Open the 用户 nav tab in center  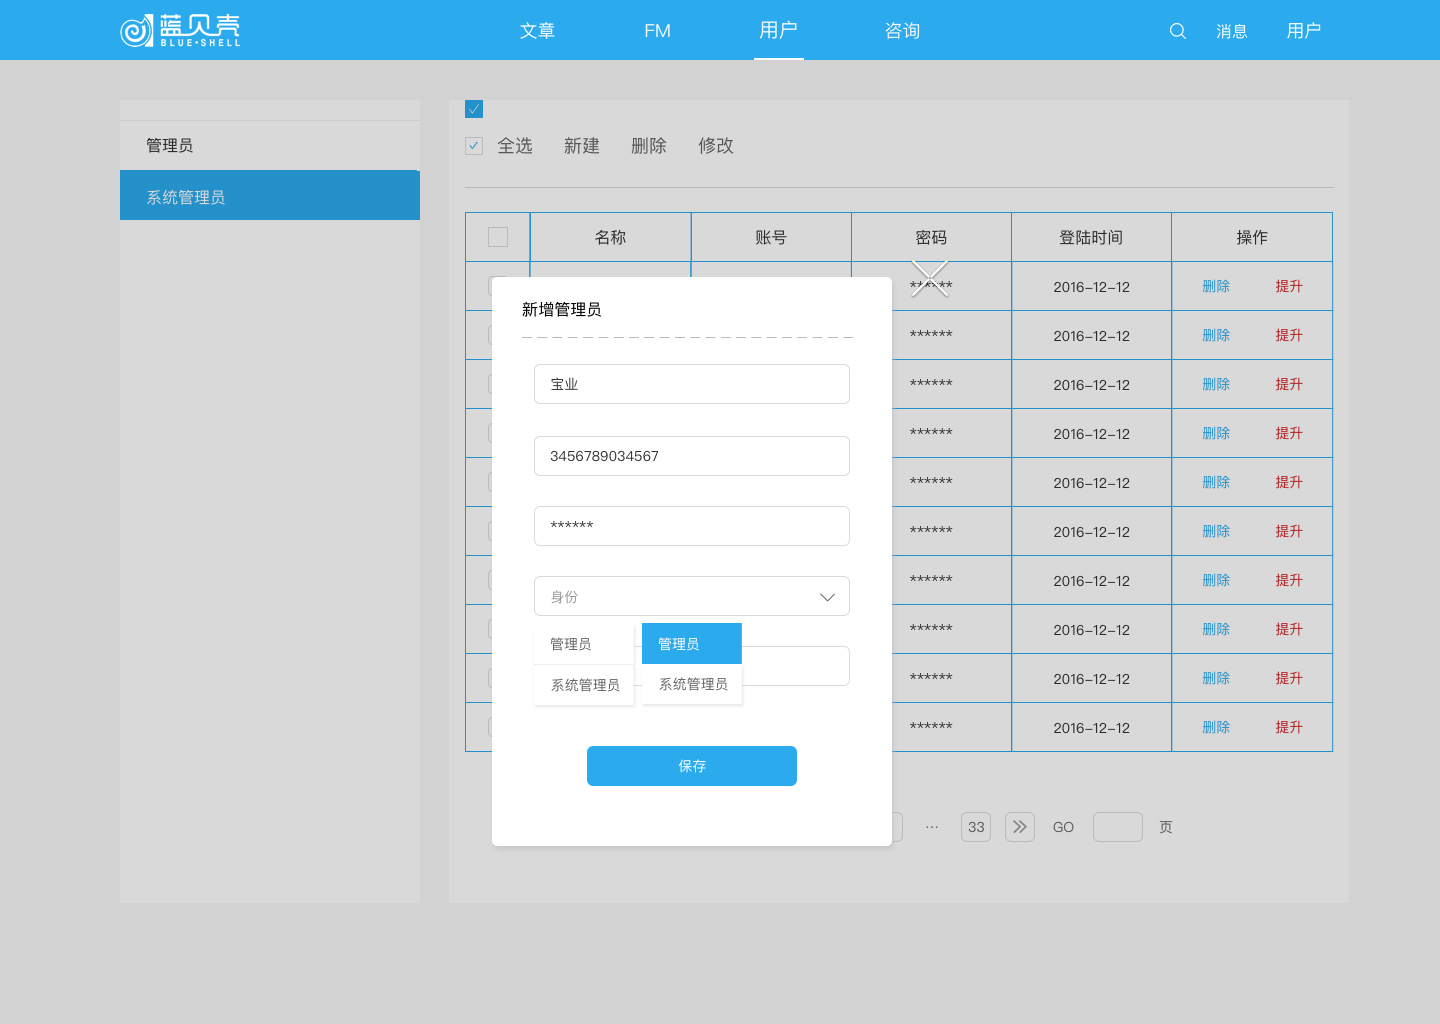tap(778, 30)
